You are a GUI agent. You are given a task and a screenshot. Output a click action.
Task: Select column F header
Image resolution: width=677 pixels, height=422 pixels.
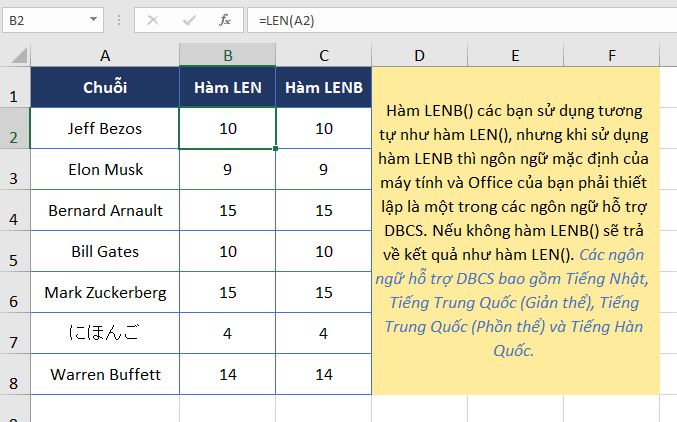(x=612, y=55)
